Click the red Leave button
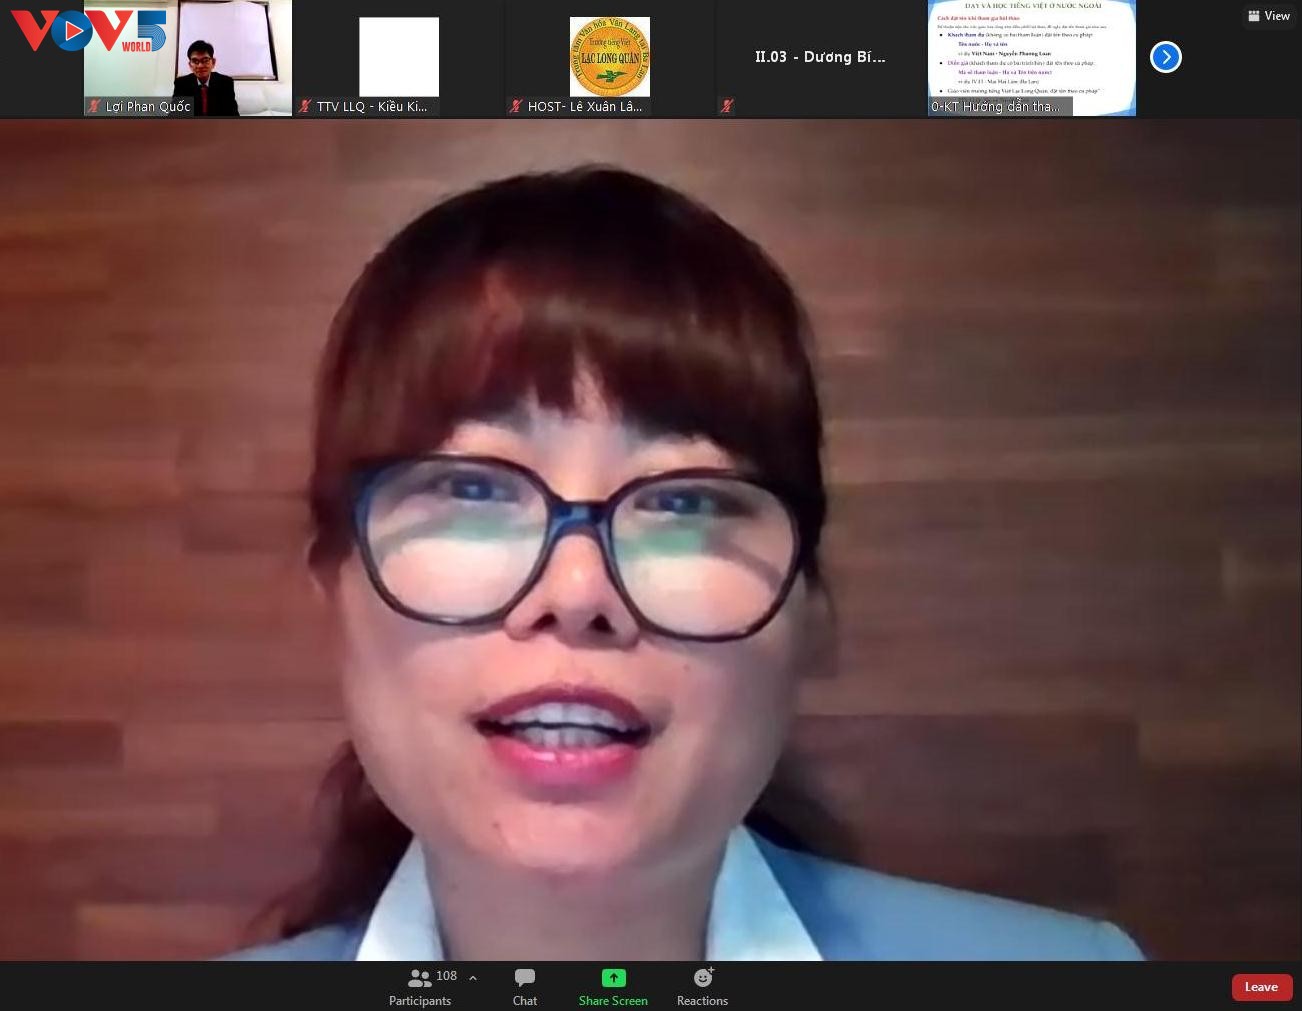Viewport: 1302px width, 1011px height. 1260,987
